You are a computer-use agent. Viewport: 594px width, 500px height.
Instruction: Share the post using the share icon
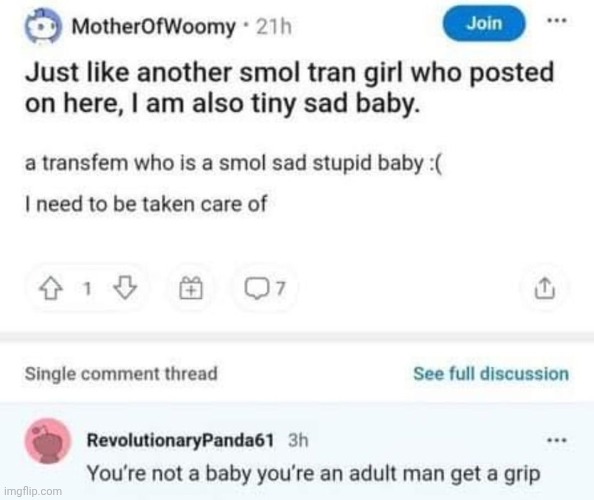tap(545, 288)
